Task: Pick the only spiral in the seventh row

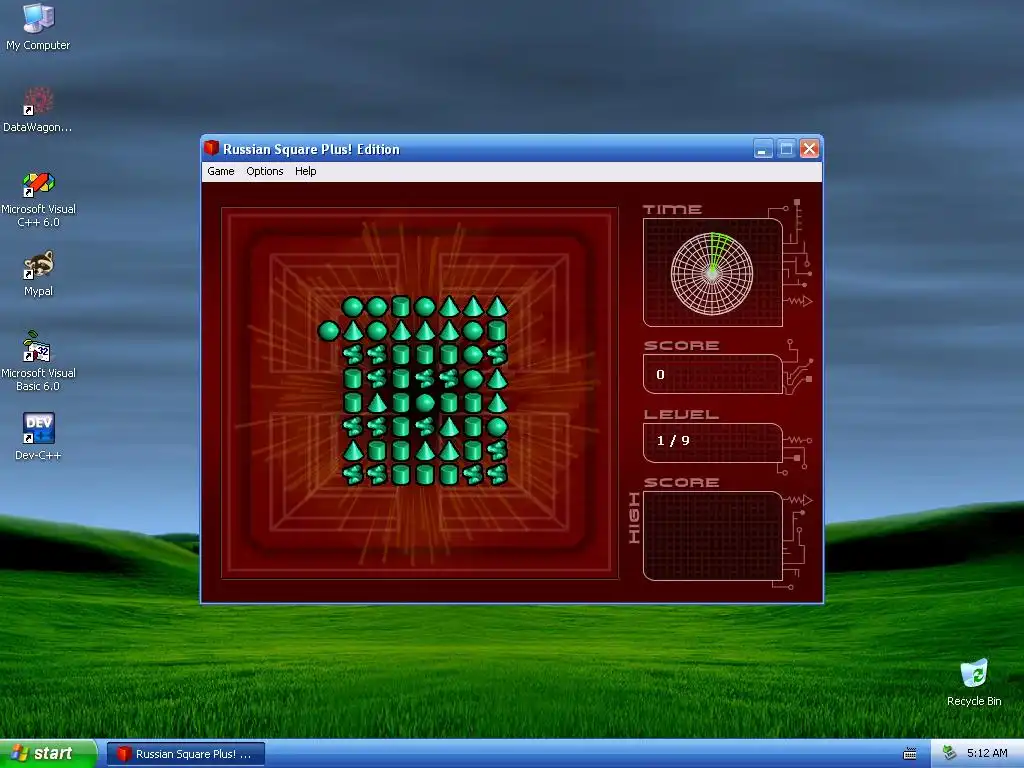Action: 497,451
